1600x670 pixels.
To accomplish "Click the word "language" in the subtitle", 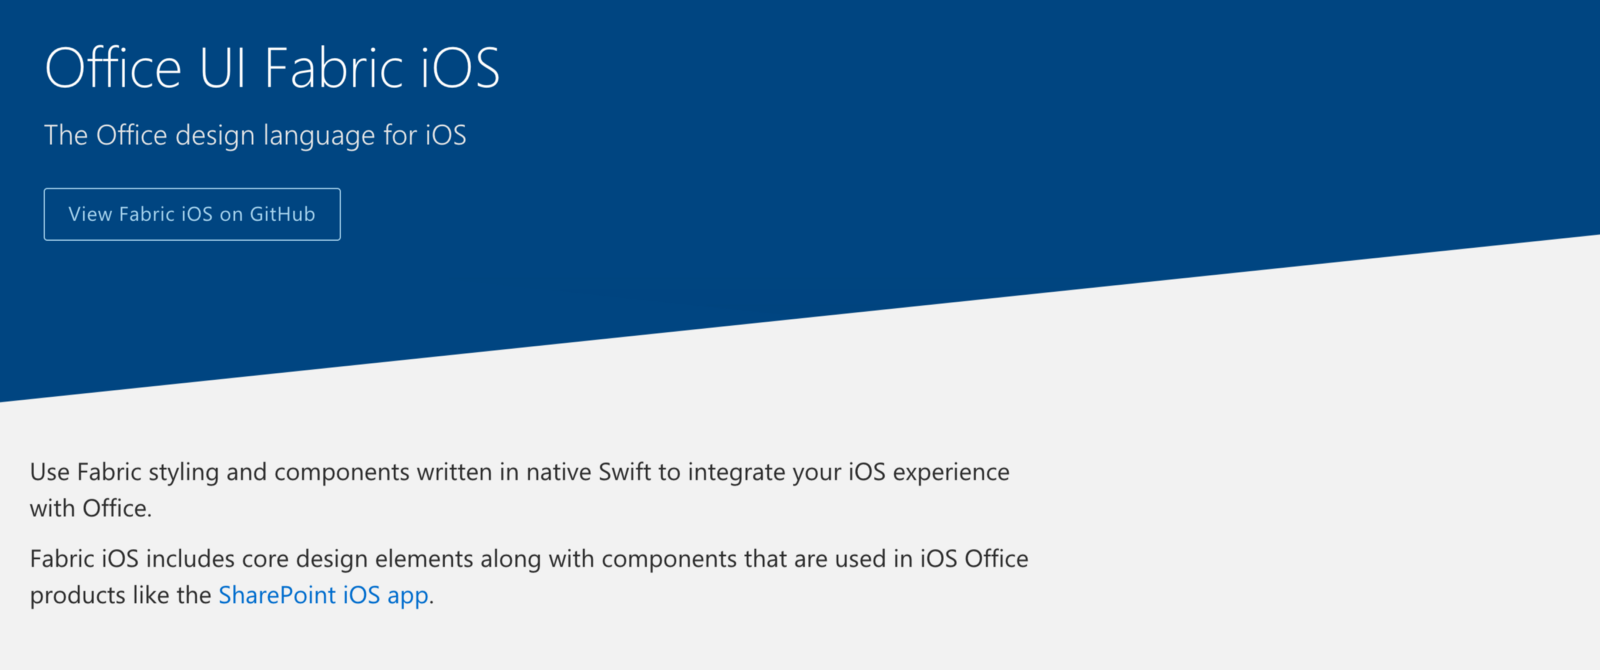I will tap(294, 136).
